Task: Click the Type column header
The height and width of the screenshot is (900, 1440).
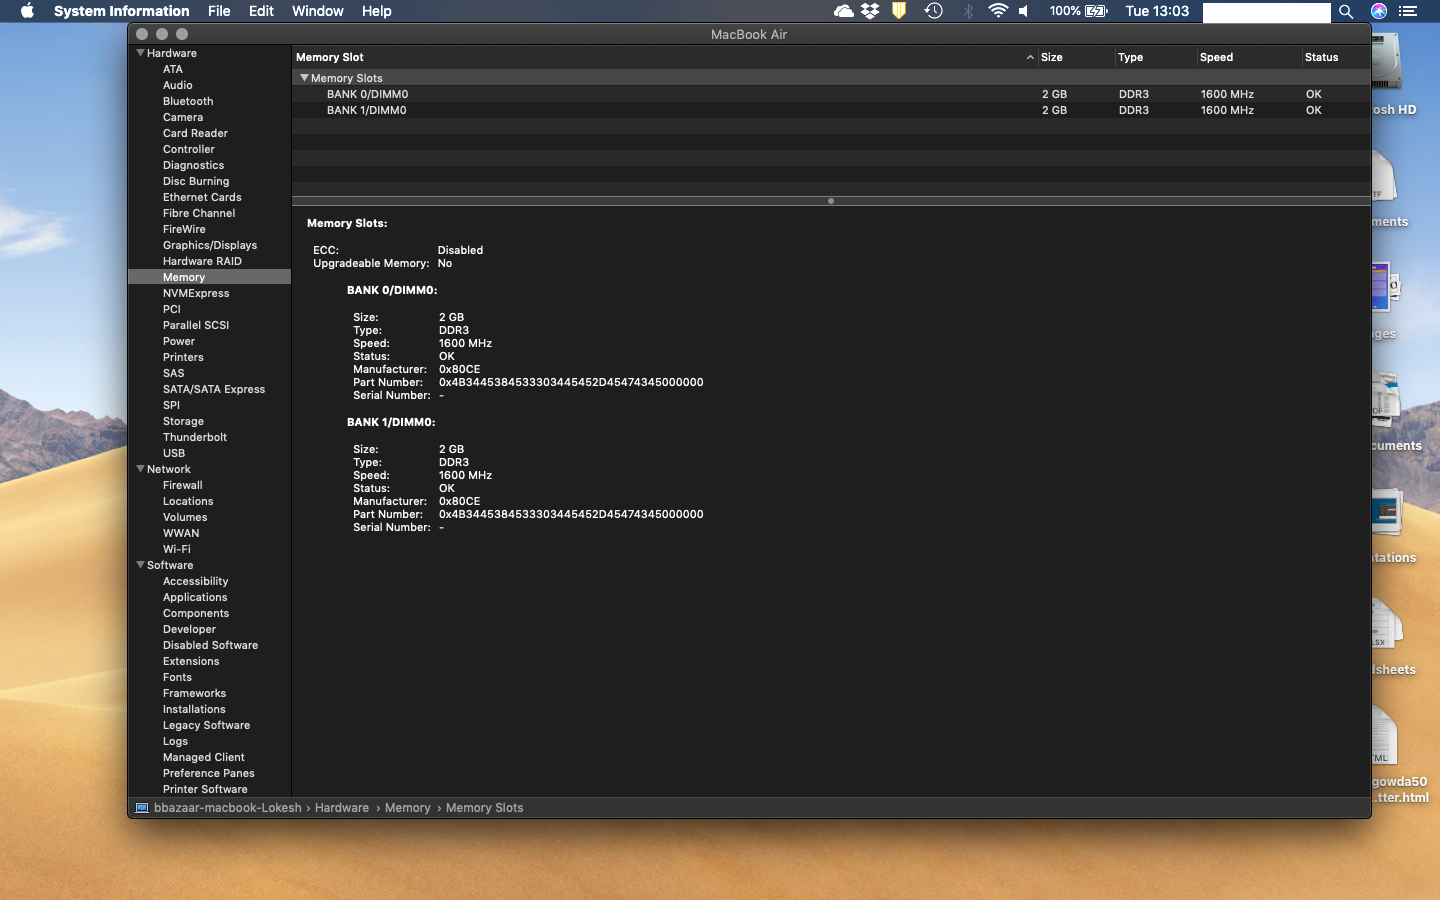Action: click(1130, 57)
